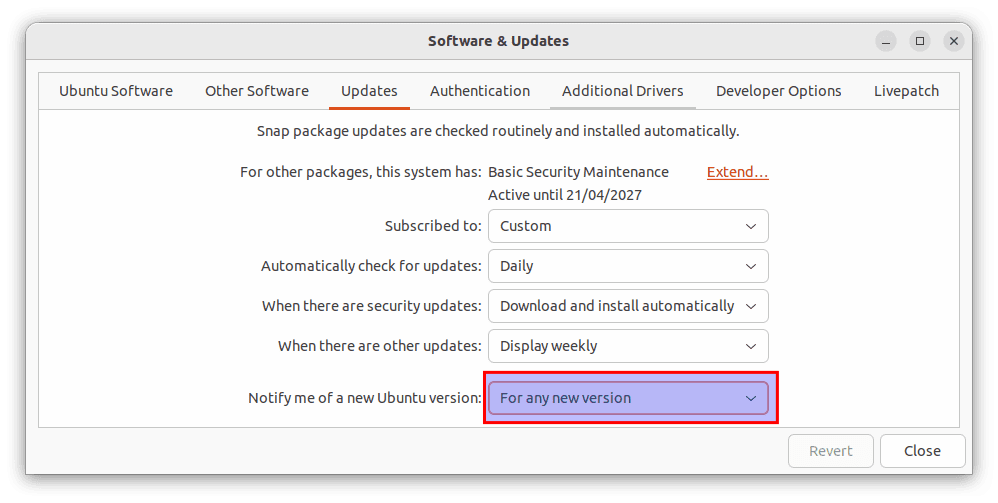Open the security updates action dropdown
This screenshot has width=998, height=503.
pyautogui.click(x=628, y=306)
